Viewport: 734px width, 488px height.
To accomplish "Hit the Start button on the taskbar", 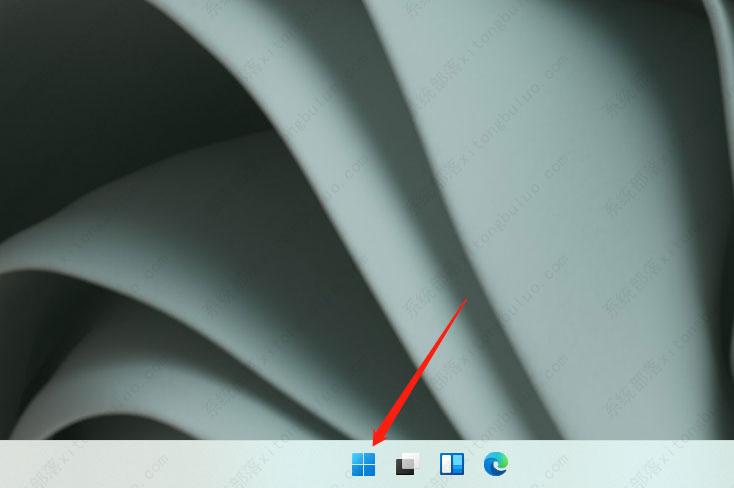I will click(x=363, y=464).
